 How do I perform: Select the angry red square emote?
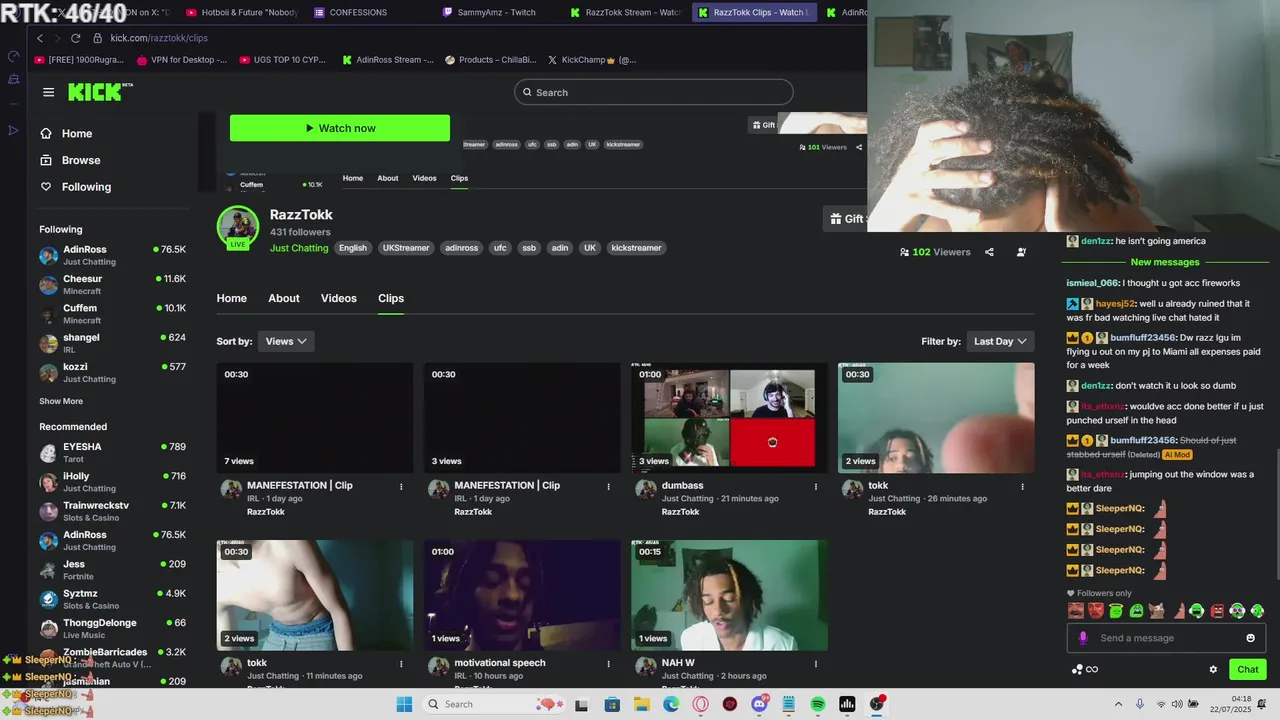pos(1217,611)
